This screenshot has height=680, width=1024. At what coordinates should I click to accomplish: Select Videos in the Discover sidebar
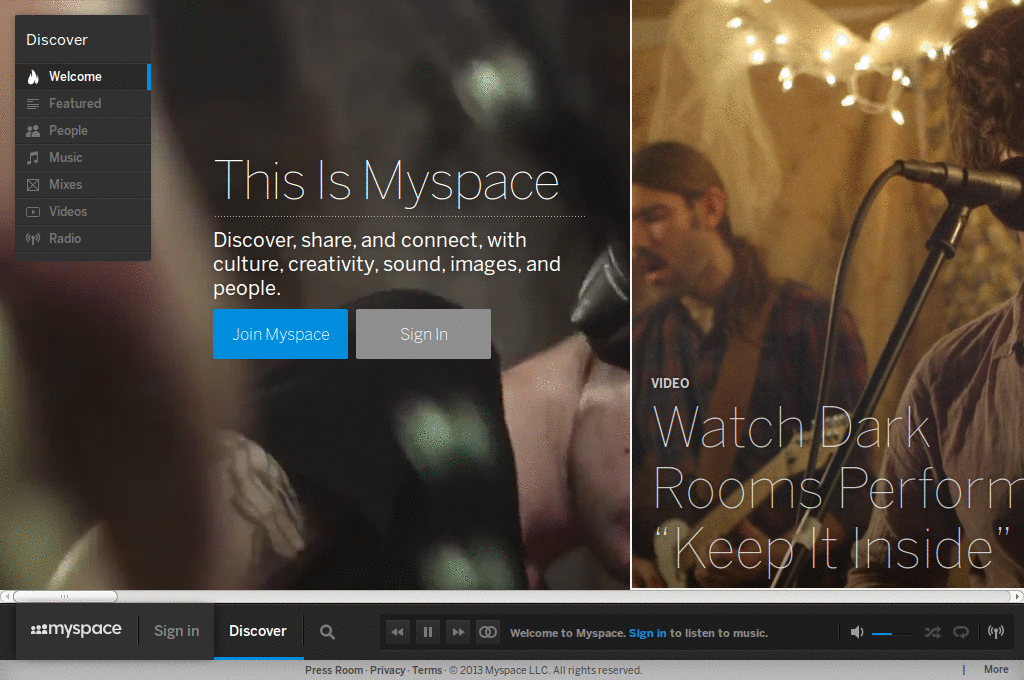(83, 212)
